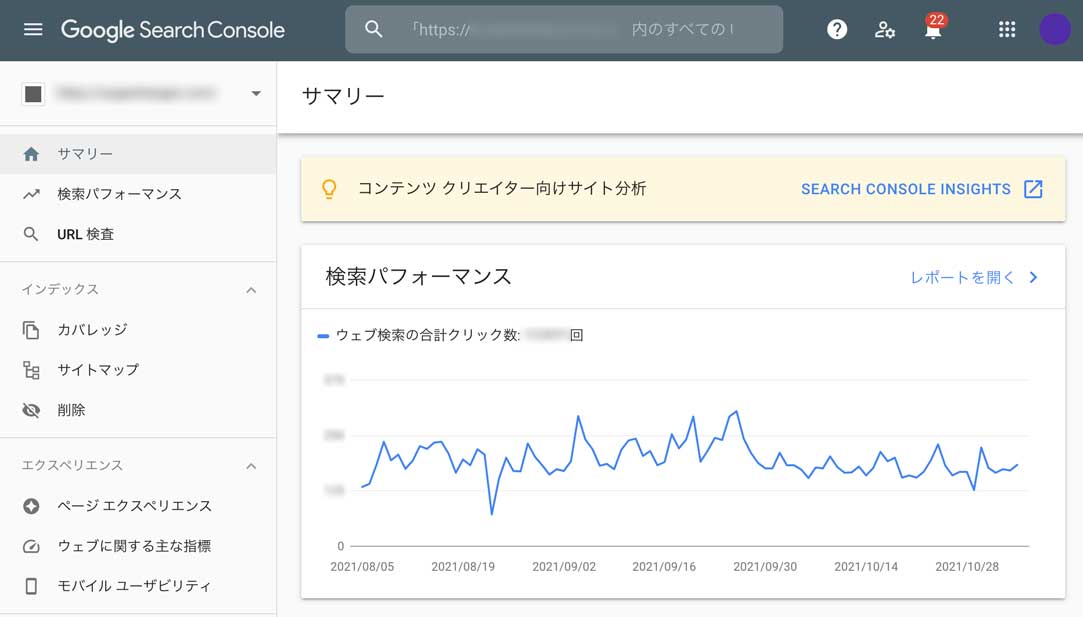Open the property selector dropdown arrow
The height and width of the screenshot is (617, 1083).
point(256,93)
